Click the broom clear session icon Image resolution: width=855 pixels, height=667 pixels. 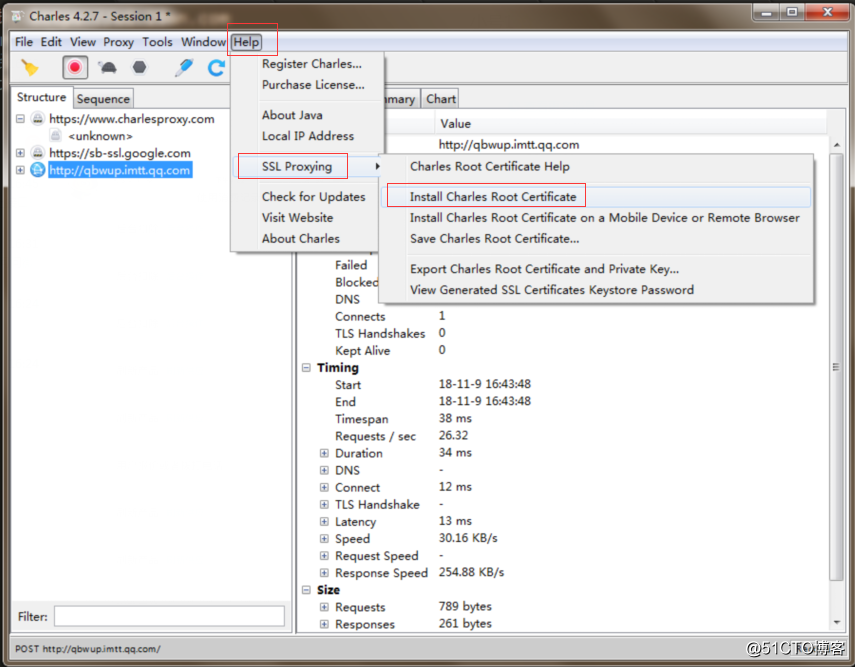[30, 68]
